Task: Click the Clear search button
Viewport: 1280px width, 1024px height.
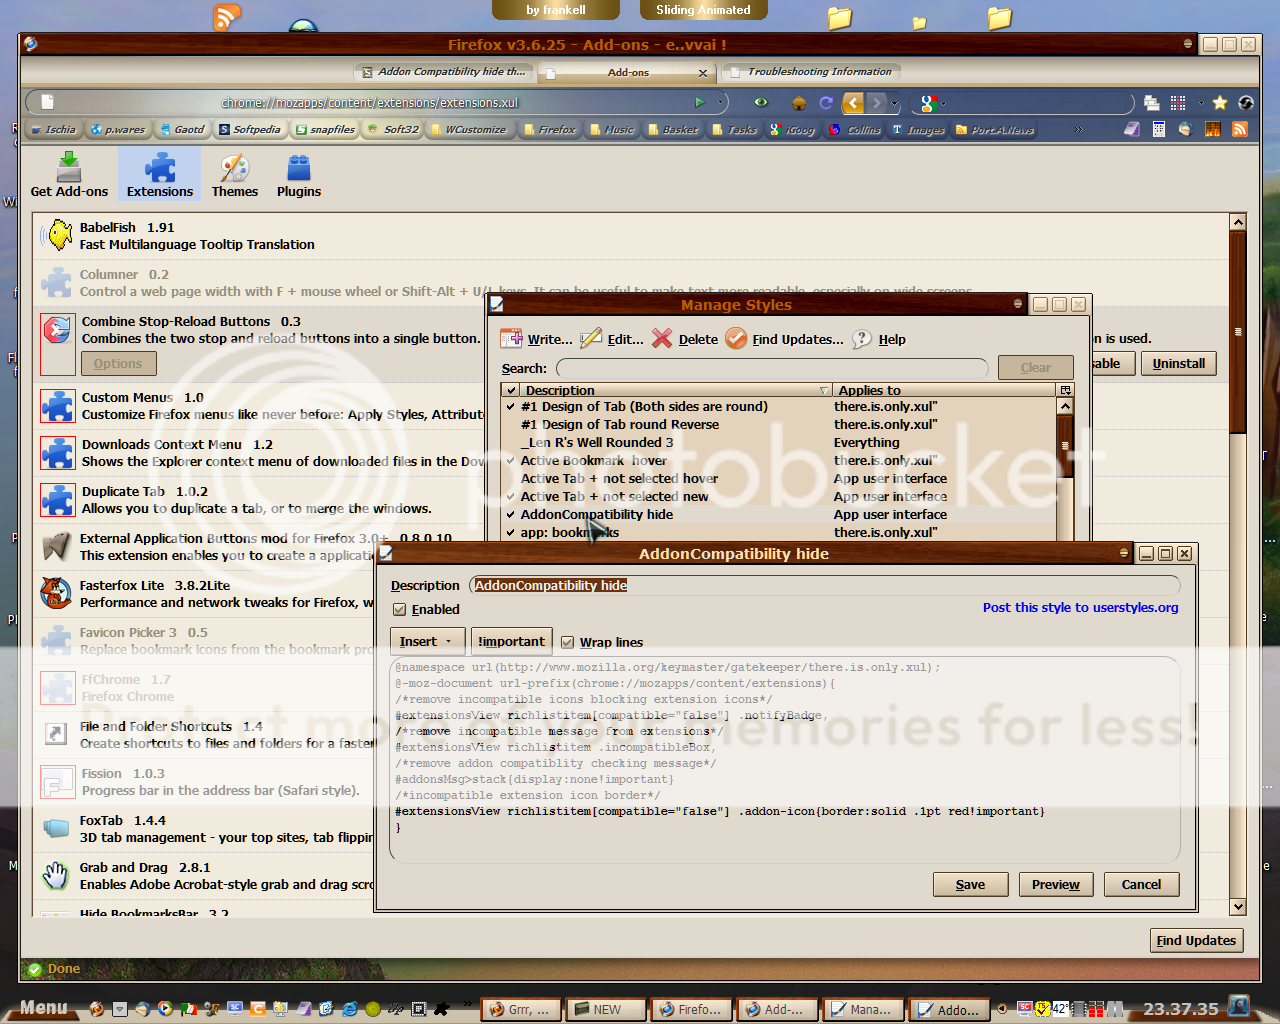Action: (x=1035, y=367)
